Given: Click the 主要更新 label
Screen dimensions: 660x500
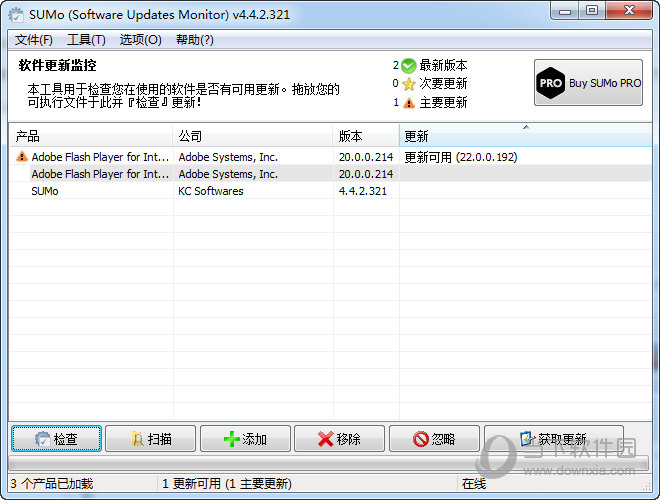Looking at the screenshot, I should click(x=443, y=102).
